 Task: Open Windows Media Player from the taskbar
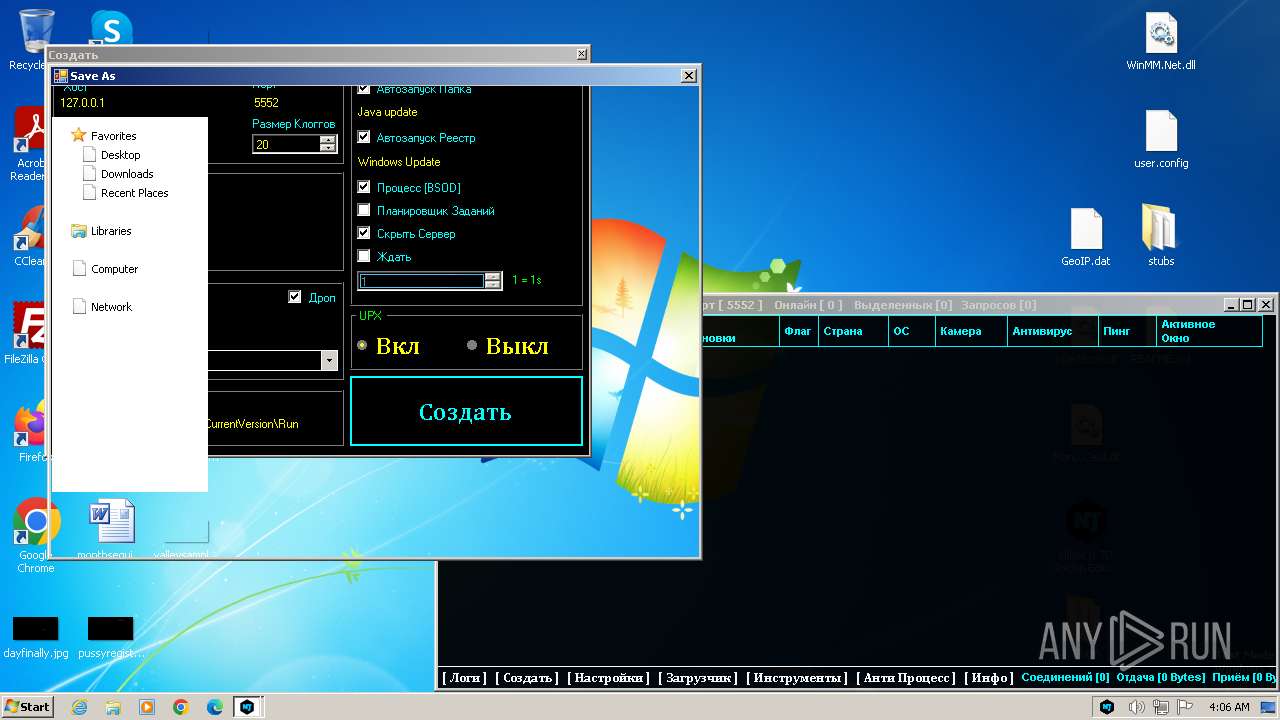147,707
